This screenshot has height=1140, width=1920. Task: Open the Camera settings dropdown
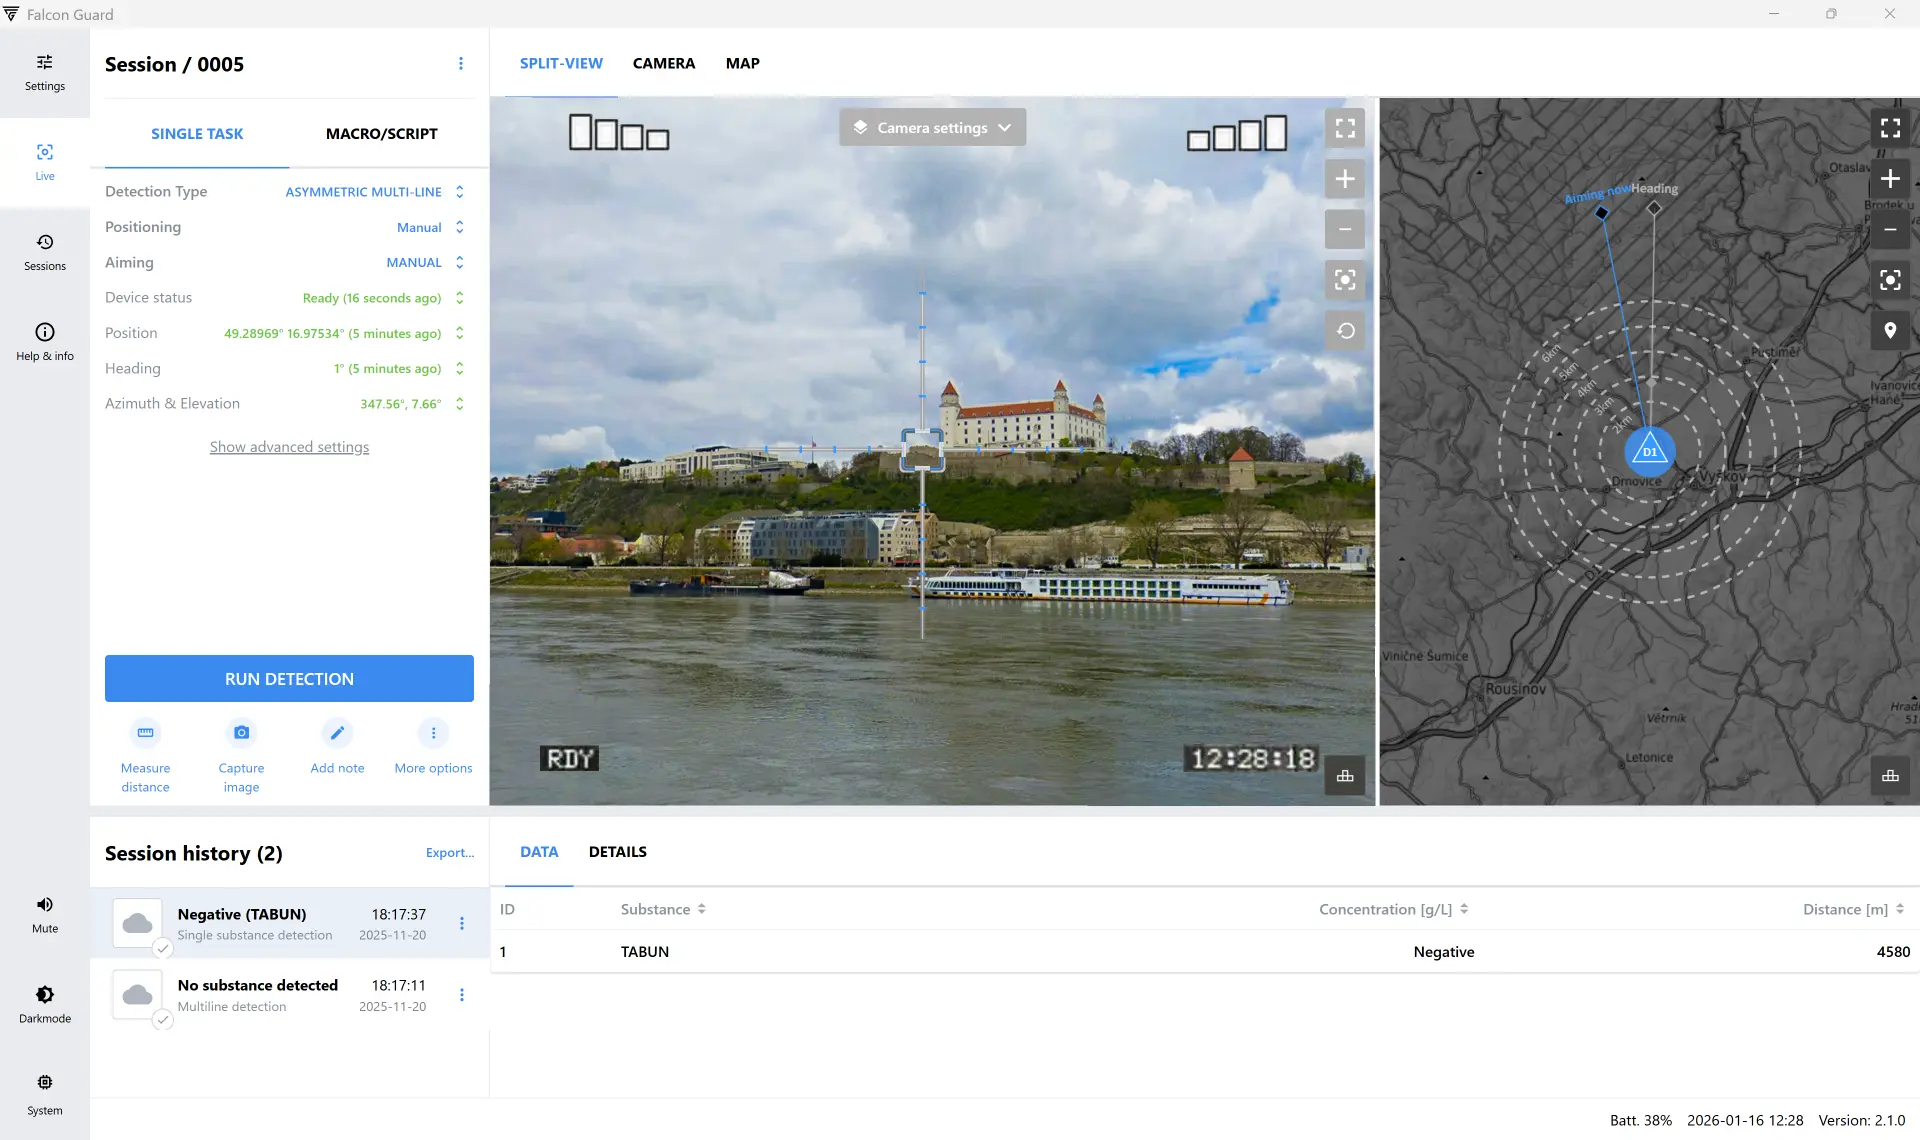pos(933,128)
